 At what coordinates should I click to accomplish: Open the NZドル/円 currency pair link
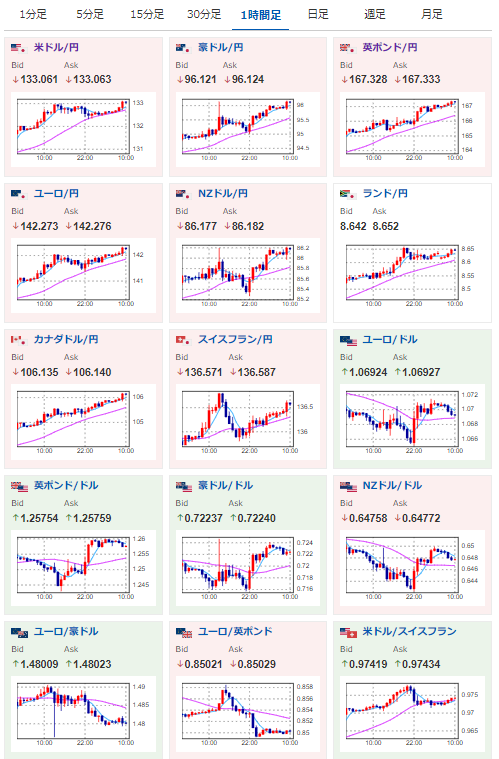pyautogui.click(x=223, y=194)
